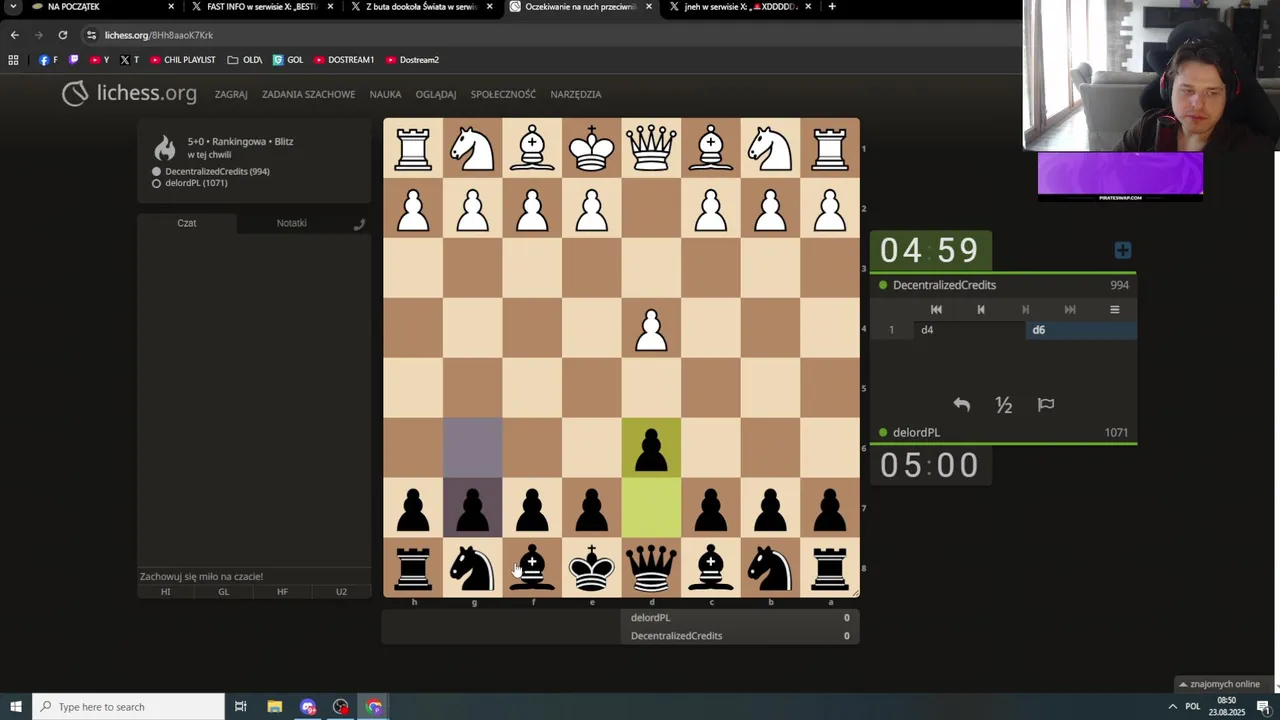1280x720 pixels.
Task: Step forward one move in move list
Action: (1025, 310)
